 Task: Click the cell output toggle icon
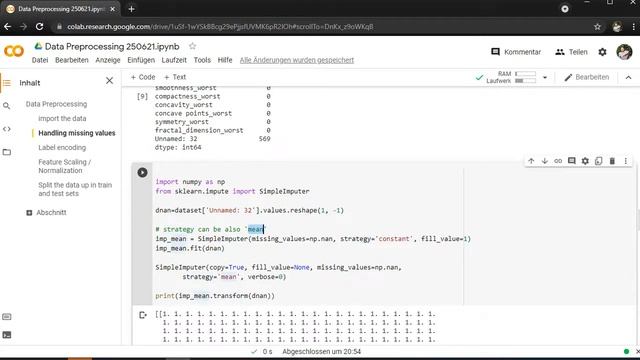pos(142,315)
